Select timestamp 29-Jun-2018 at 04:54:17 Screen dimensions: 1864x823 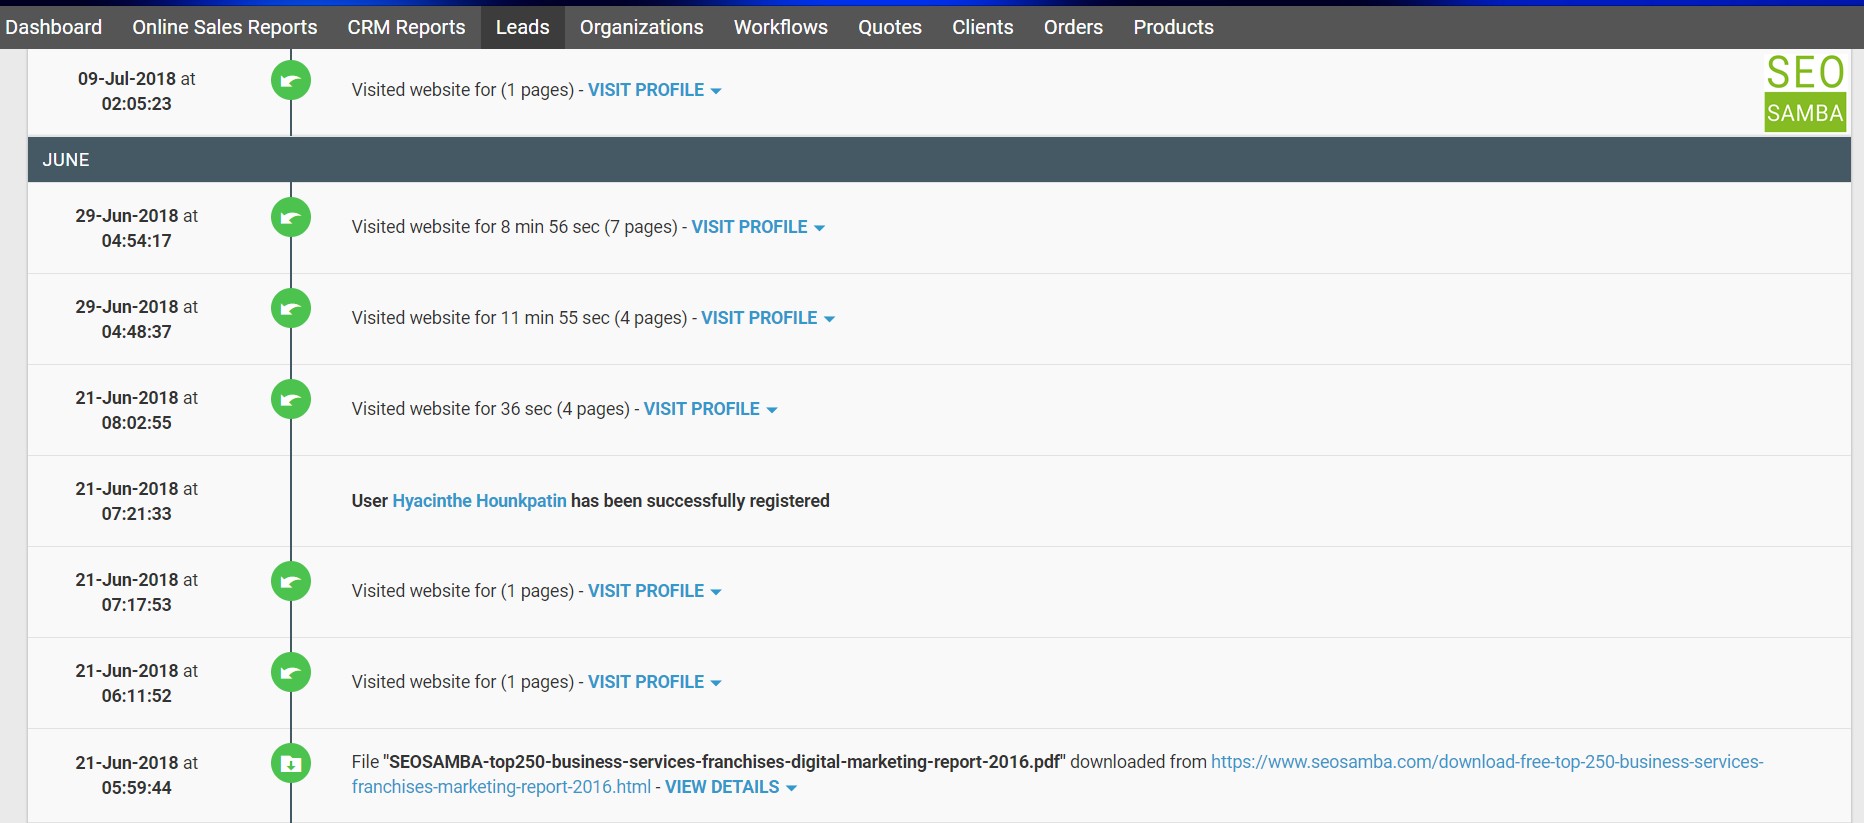[x=137, y=228]
